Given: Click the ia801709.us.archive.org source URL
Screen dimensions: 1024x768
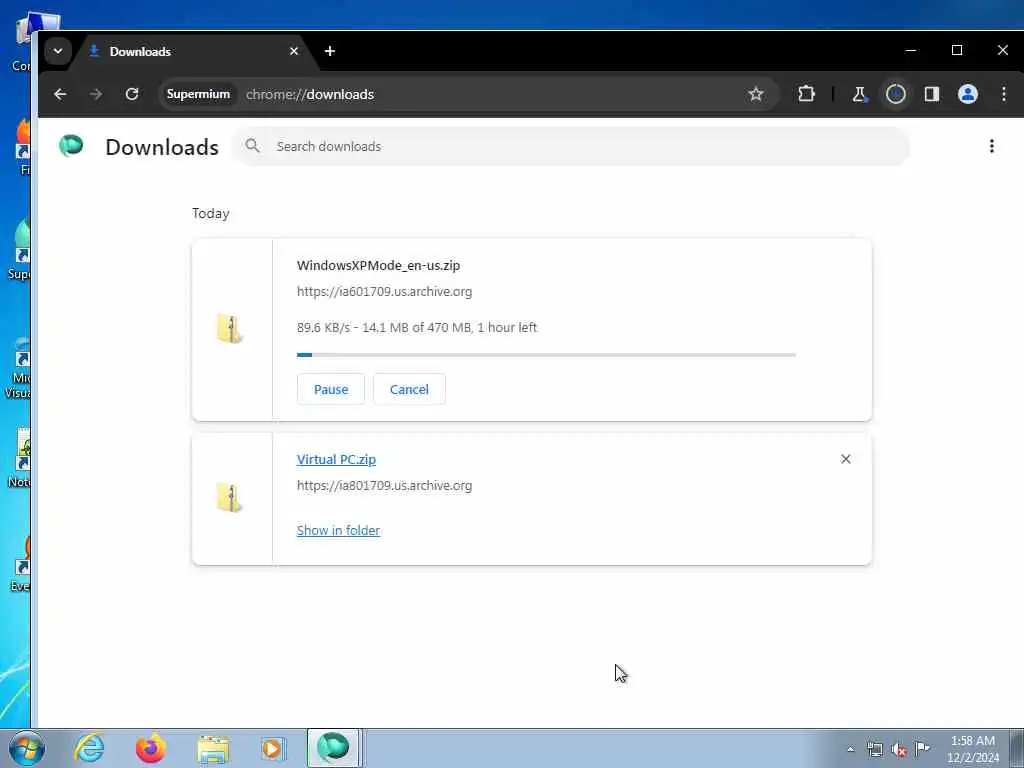Looking at the screenshot, I should point(384,486).
